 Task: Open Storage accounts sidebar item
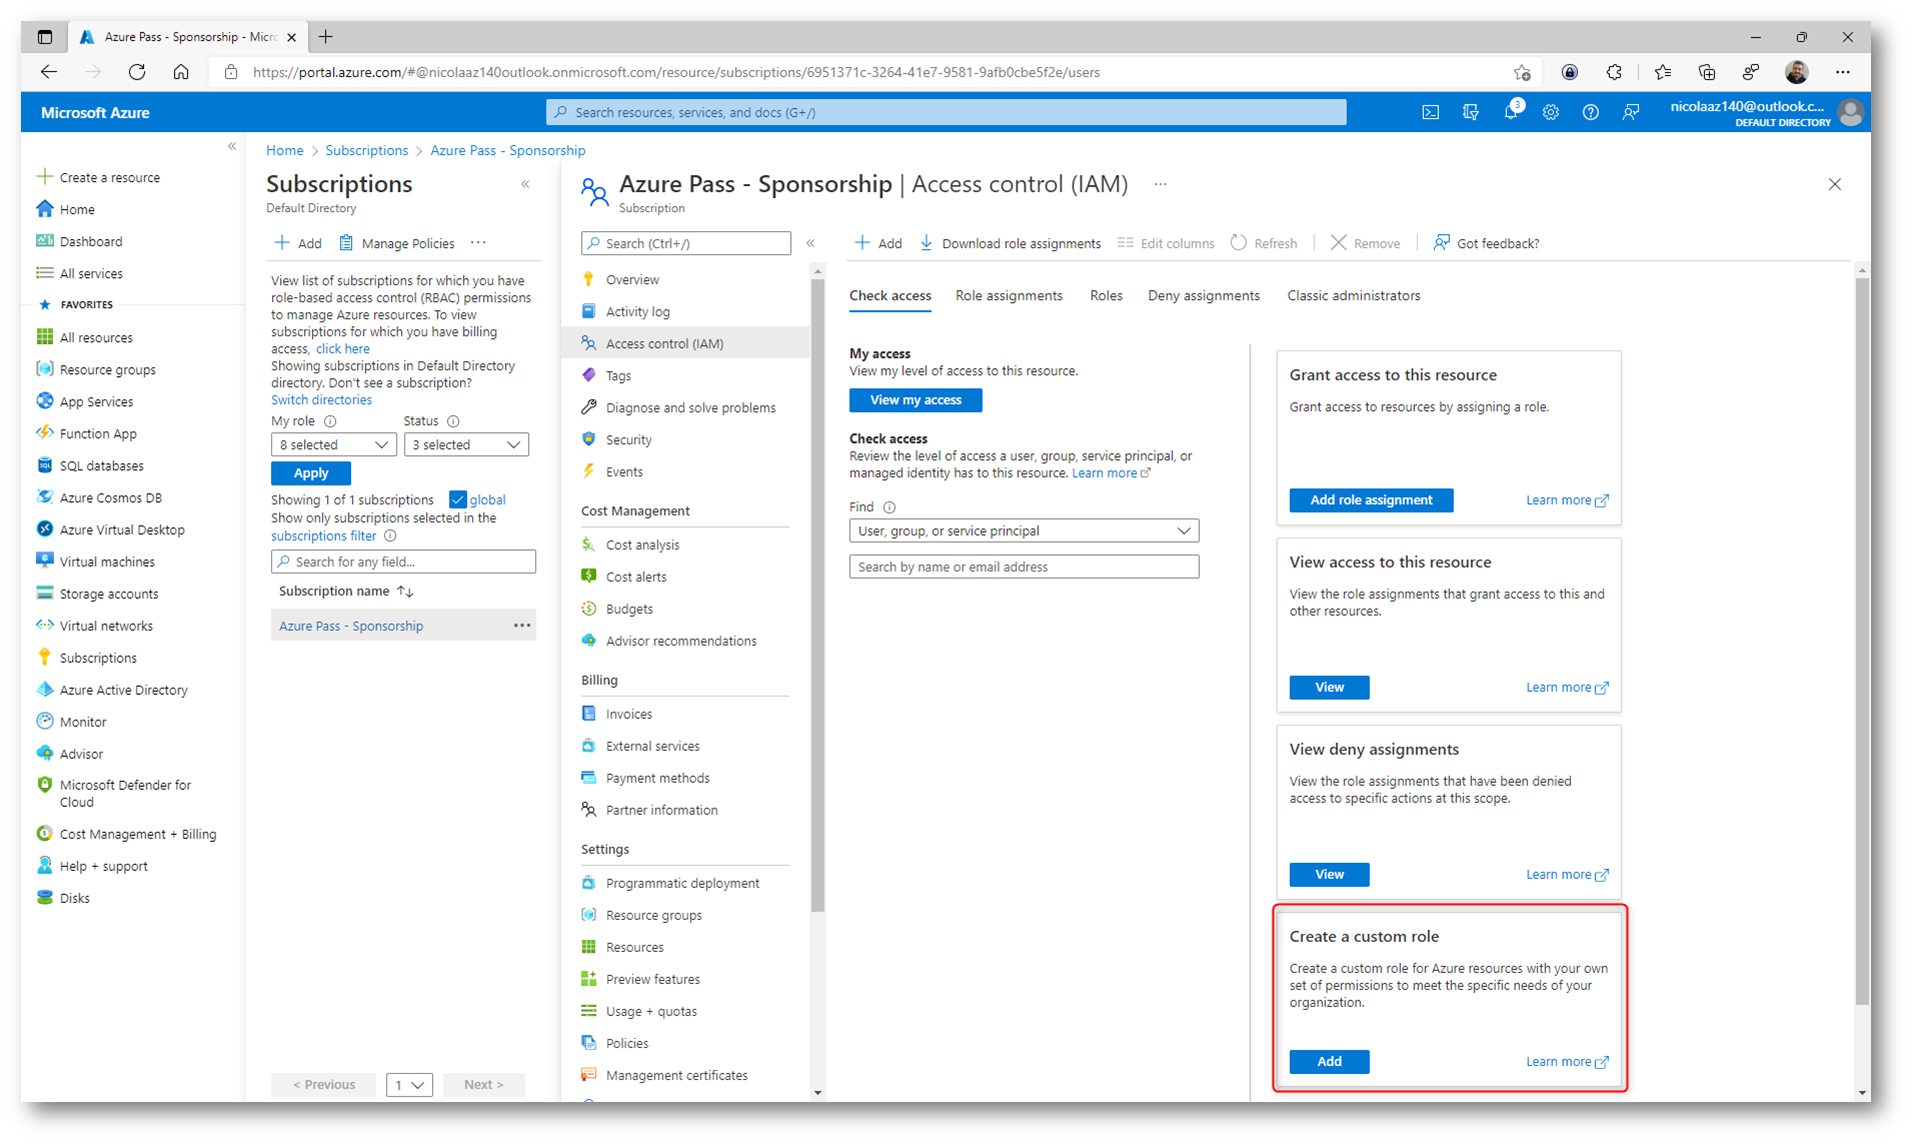[98, 593]
